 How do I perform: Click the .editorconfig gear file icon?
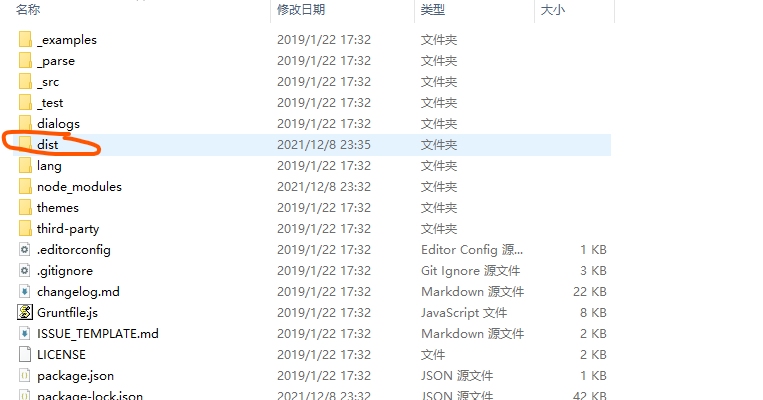coord(25,250)
